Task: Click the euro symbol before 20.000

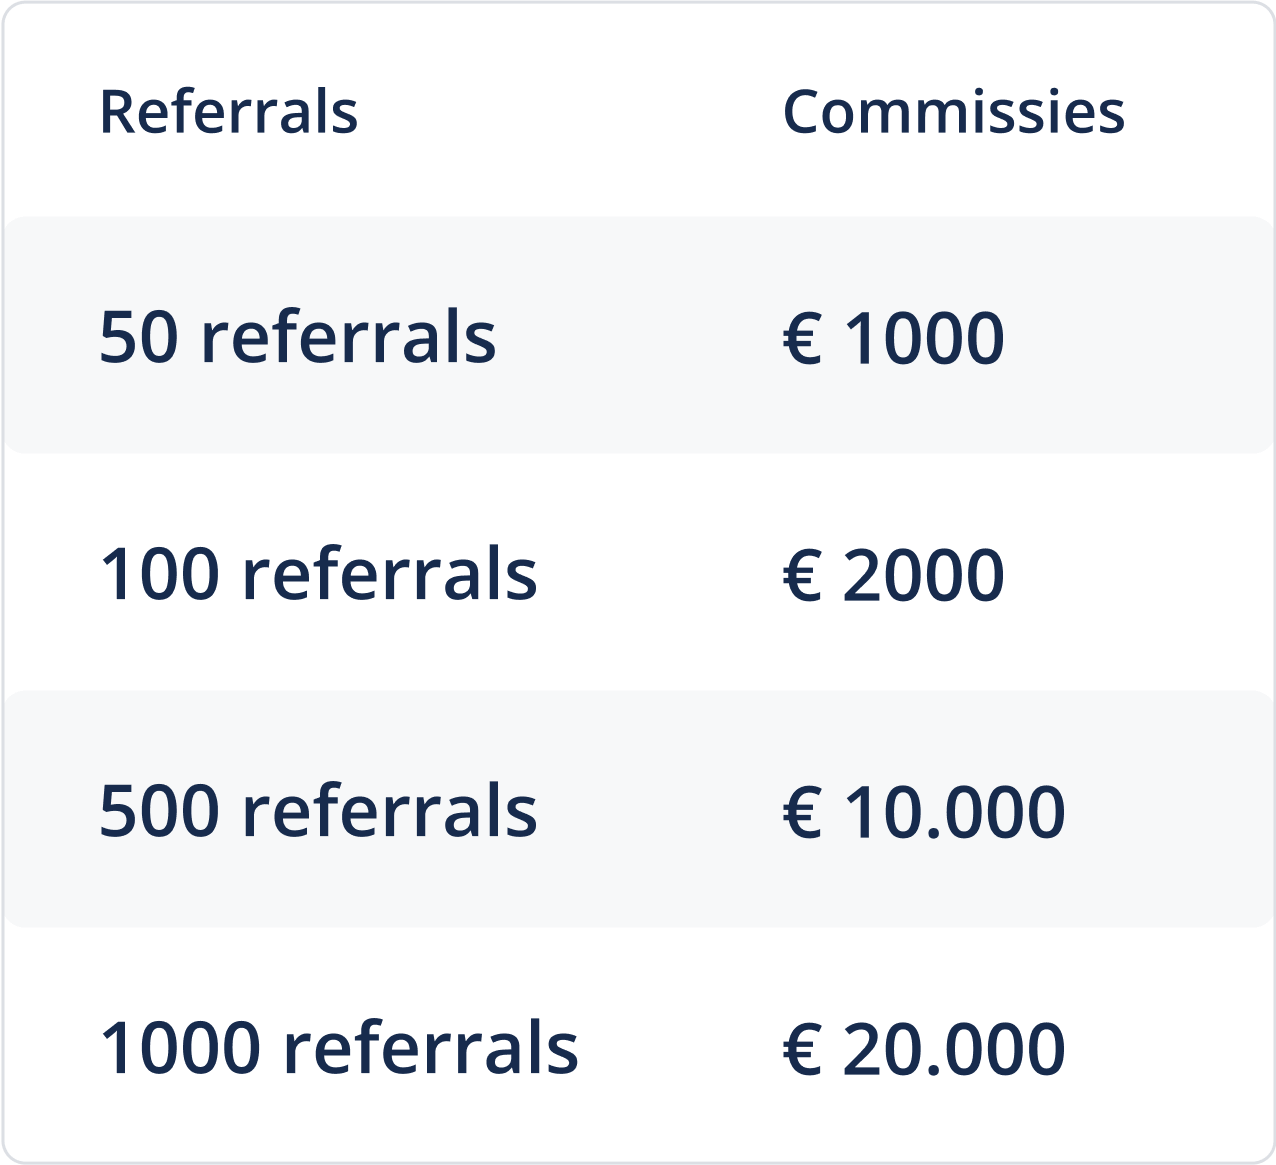Action: pyautogui.click(x=802, y=1049)
